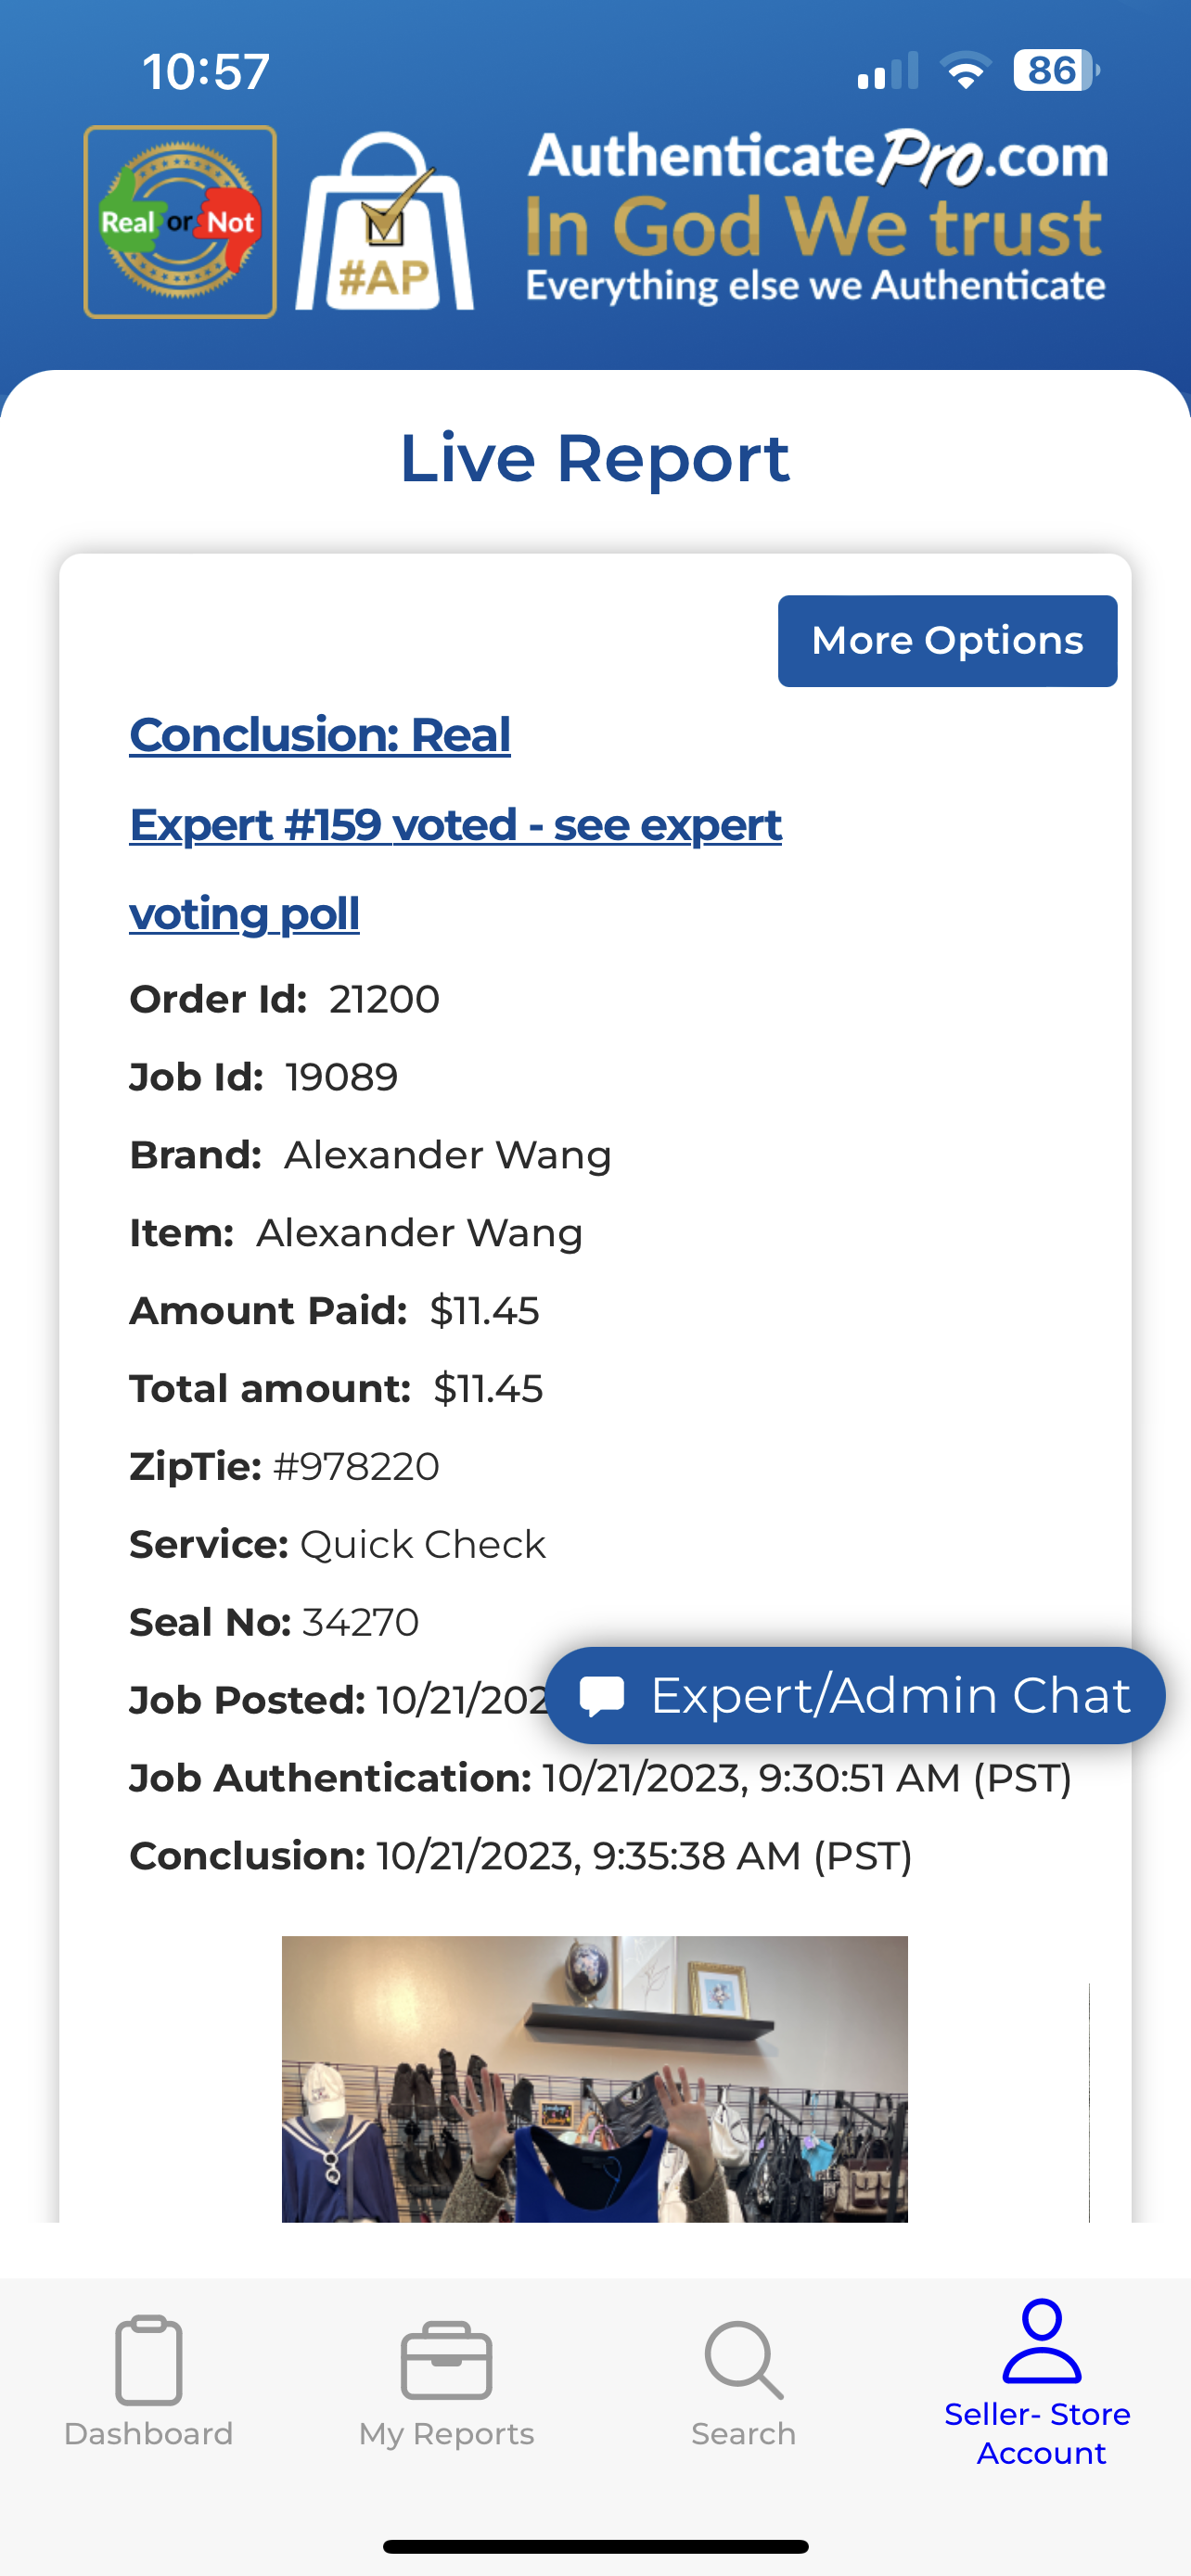View Expert #159 voting poll link
This screenshot has width=1191, height=2576.
pyautogui.click(x=455, y=826)
